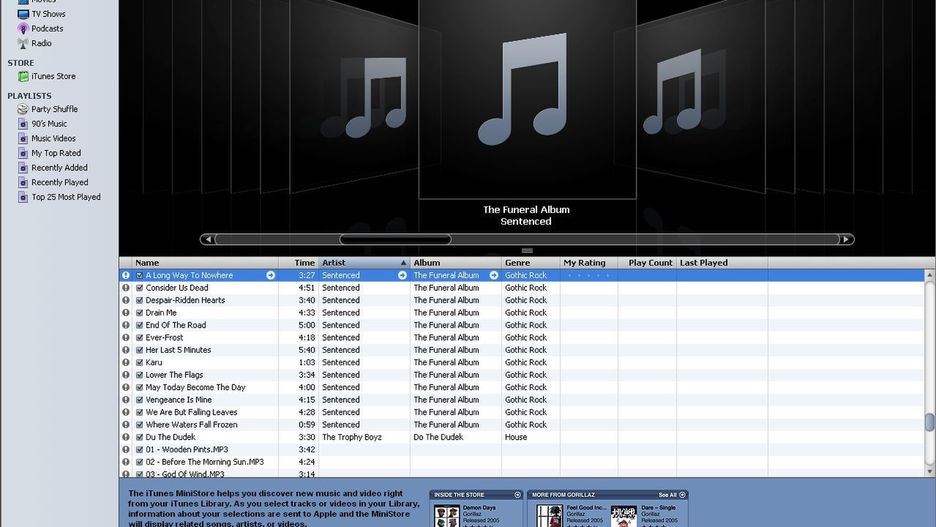This screenshot has width=936, height=527.
Task: Select the album cover right of center
Action: pyautogui.click(x=701, y=95)
